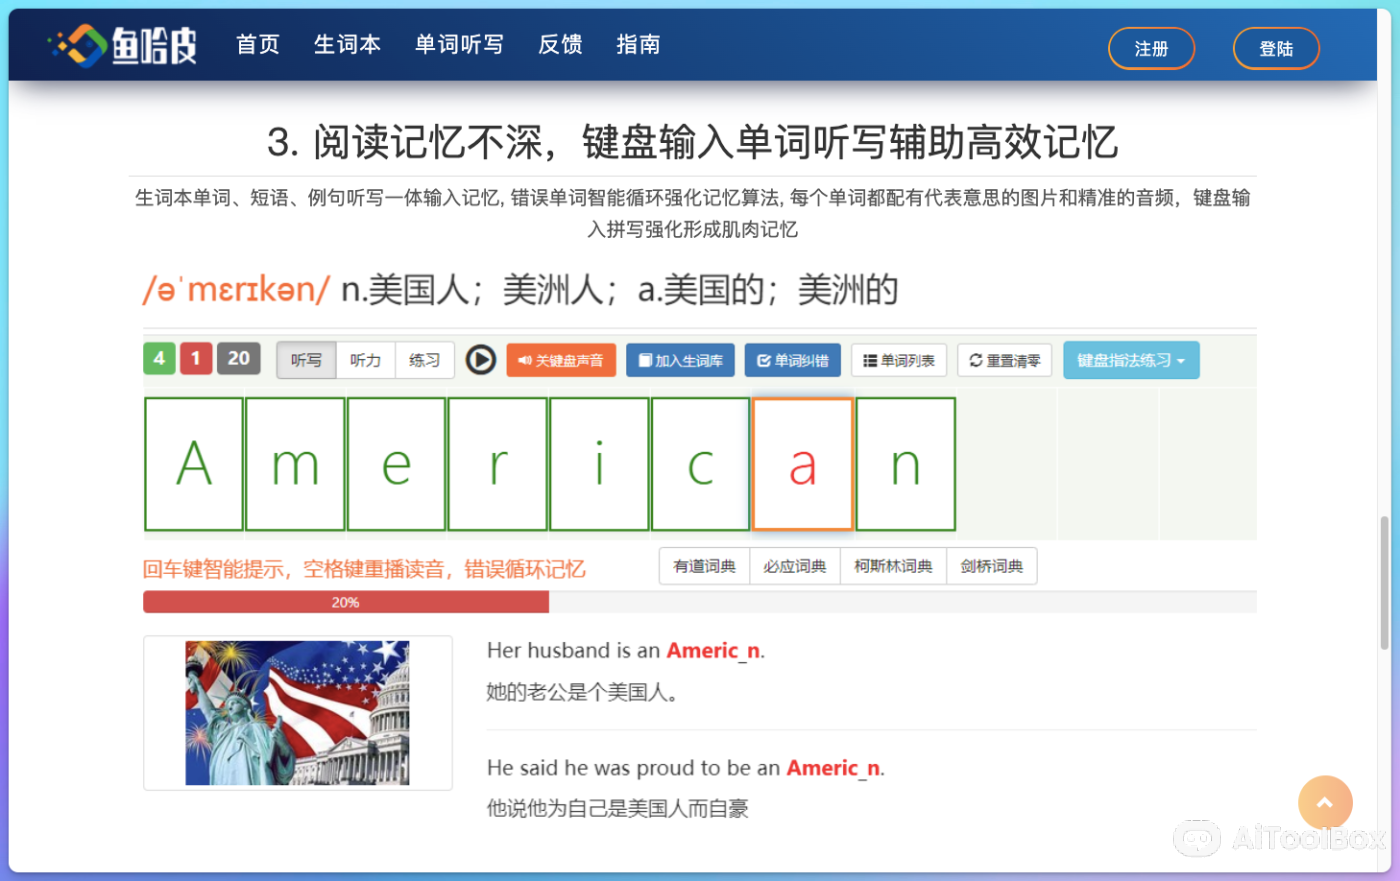
Task: Click the highlighted letter box 'a'
Action: pos(802,464)
